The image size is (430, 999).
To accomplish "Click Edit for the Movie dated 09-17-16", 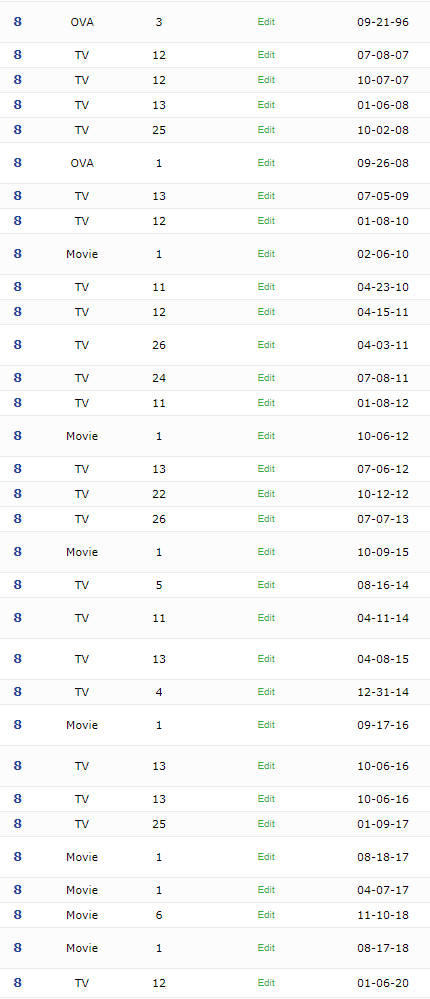I will click(x=266, y=725).
